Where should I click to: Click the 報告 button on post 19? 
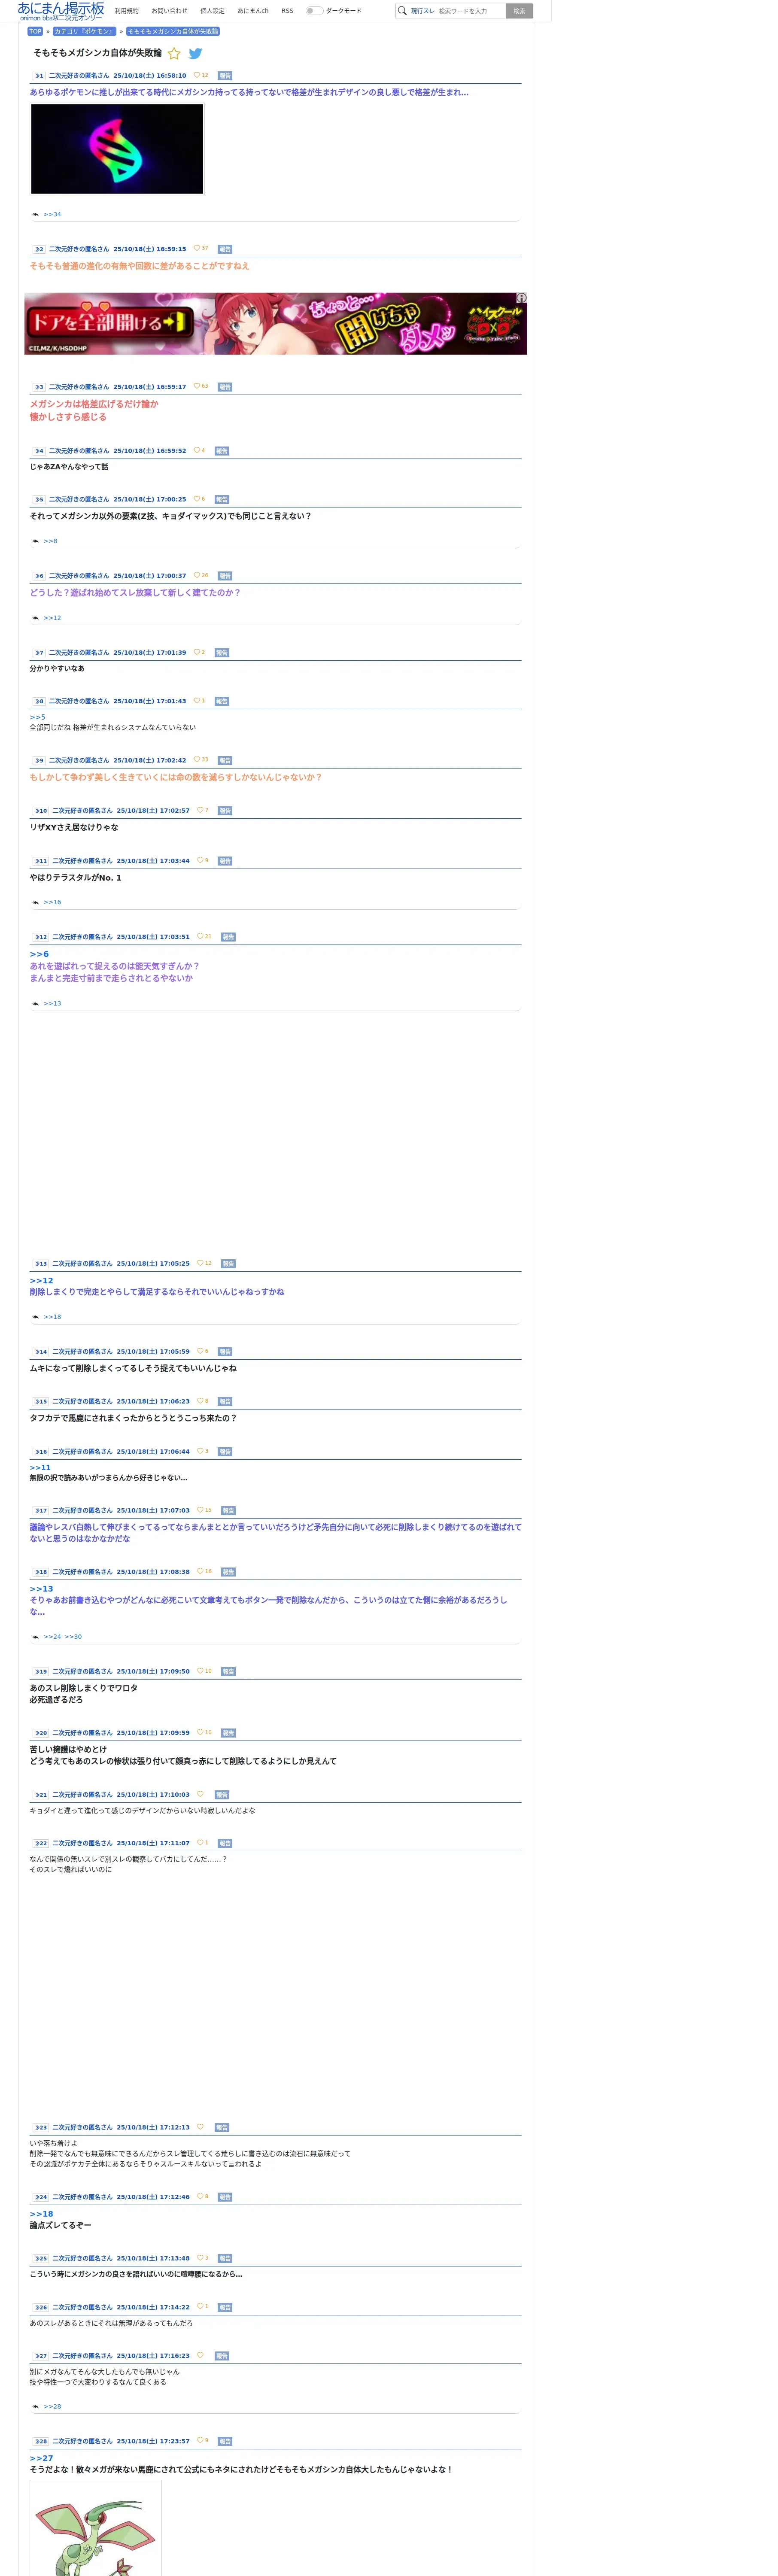[x=228, y=1672]
